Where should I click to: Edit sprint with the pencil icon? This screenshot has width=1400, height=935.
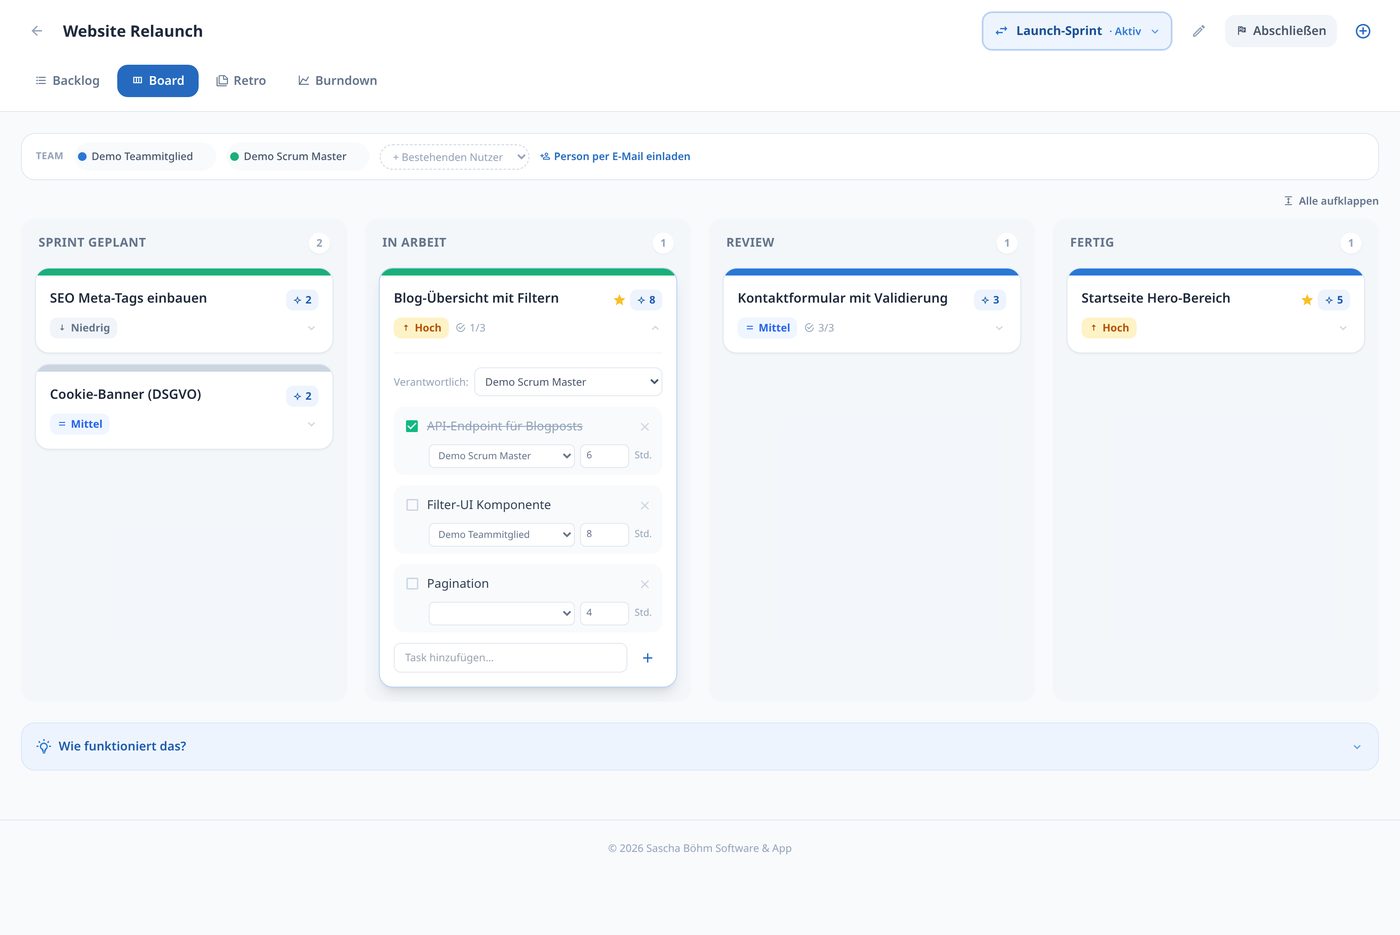(x=1198, y=31)
